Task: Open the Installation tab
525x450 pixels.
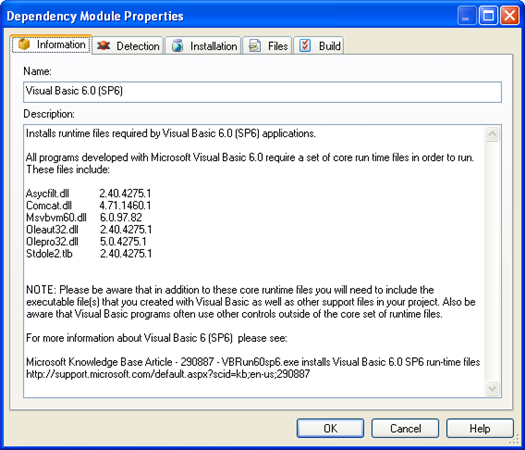Action: tap(203, 46)
